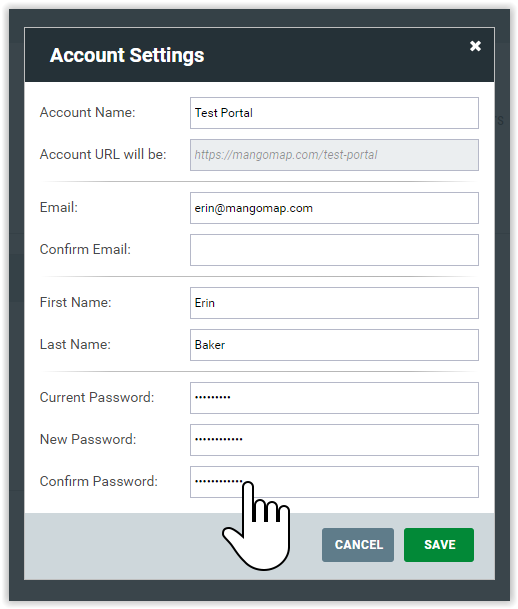Focus the Current Password field

(334, 398)
